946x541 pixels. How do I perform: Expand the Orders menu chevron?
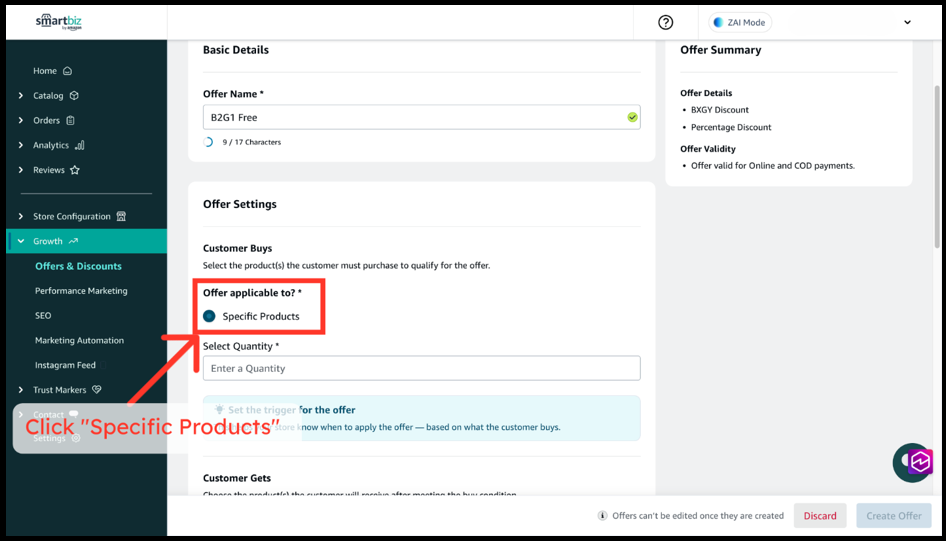click(x=21, y=121)
